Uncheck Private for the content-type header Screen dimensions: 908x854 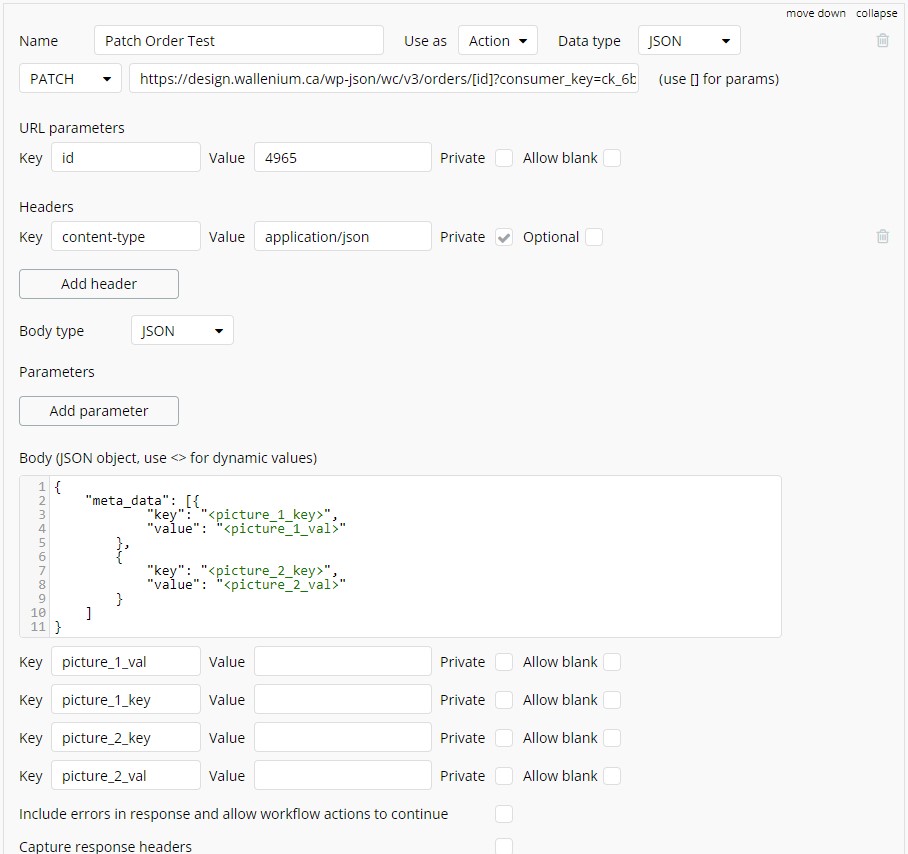(504, 237)
